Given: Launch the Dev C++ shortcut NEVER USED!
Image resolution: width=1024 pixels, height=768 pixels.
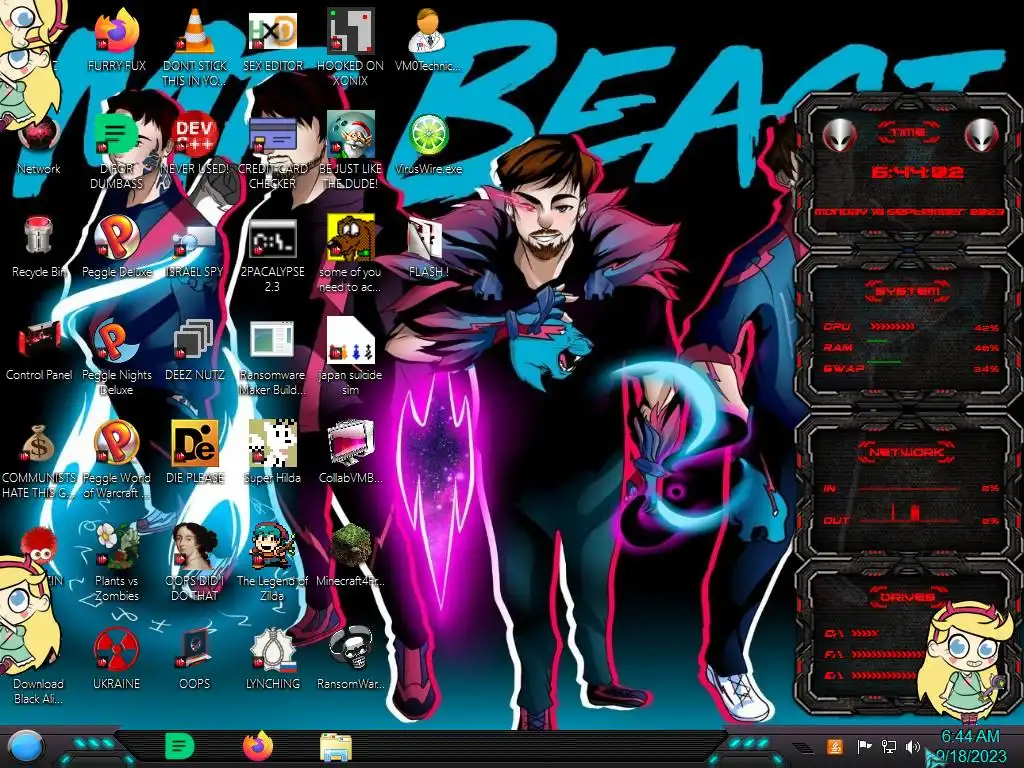Looking at the screenshot, I should coord(194,135).
